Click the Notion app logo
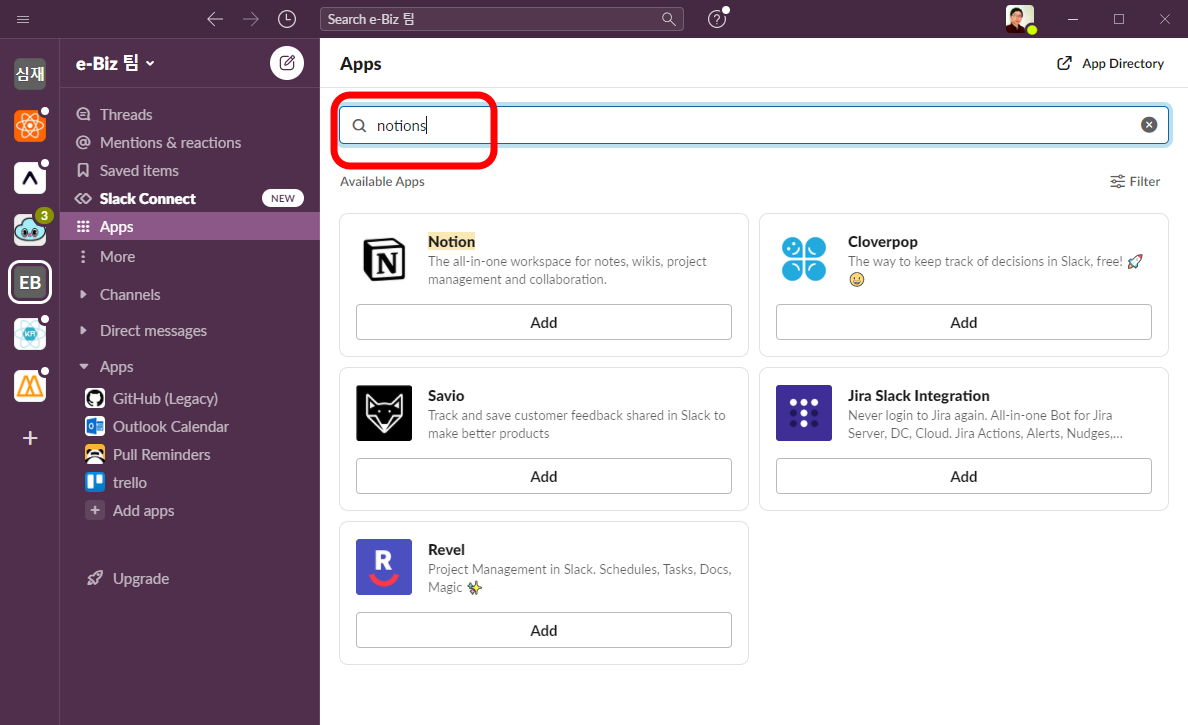Screen dimensions: 1188x725 coord(384,259)
